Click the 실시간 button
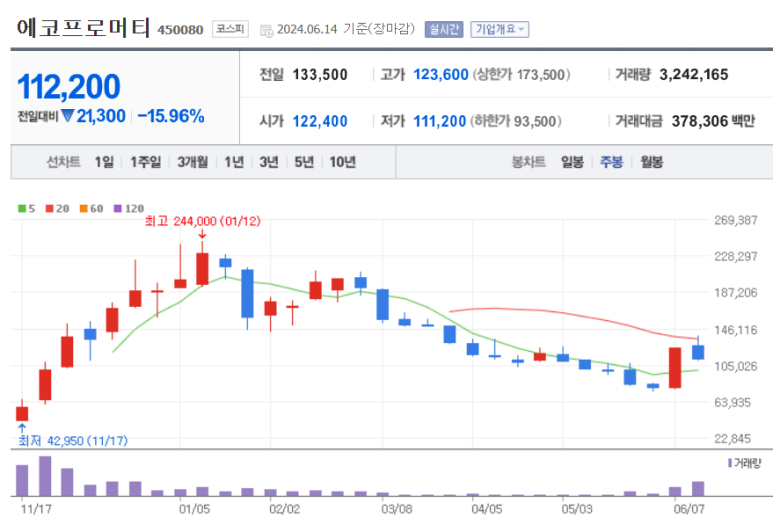 pyautogui.click(x=444, y=30)
